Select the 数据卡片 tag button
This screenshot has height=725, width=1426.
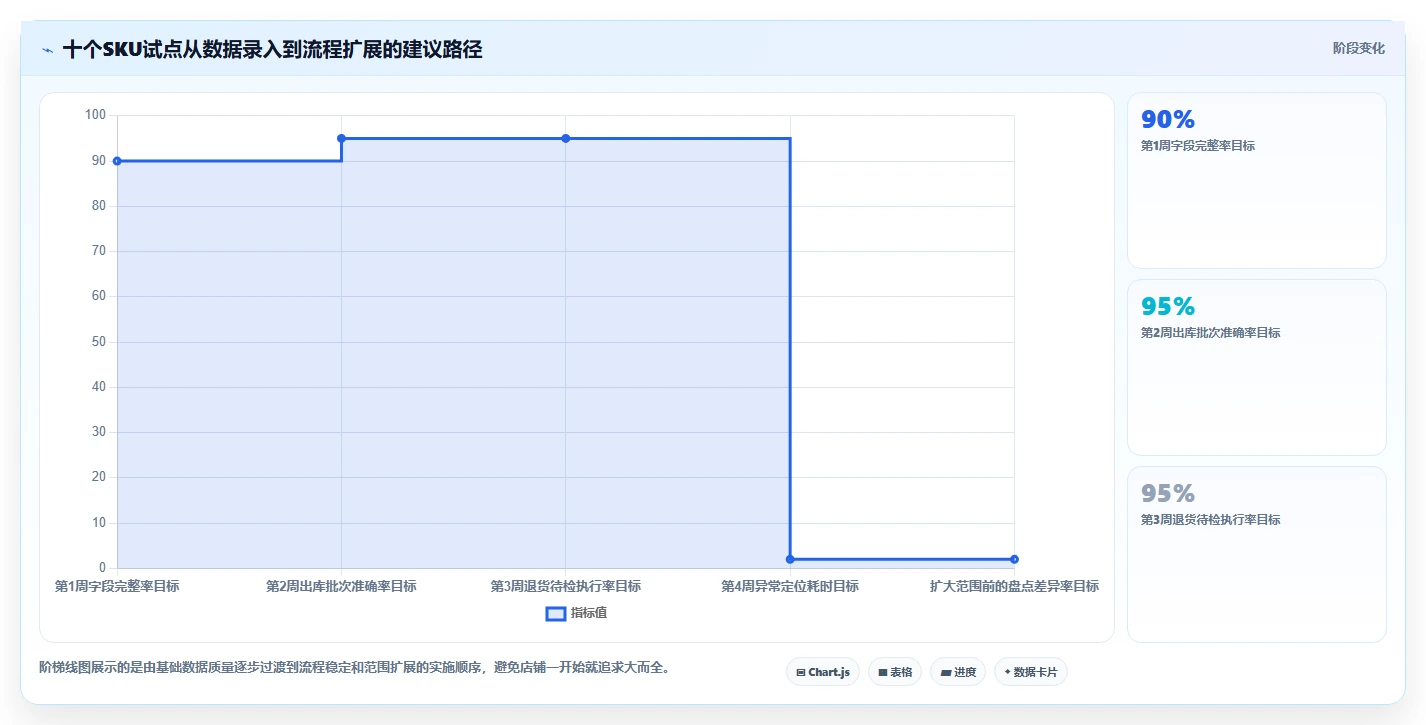coord(1031,672)
